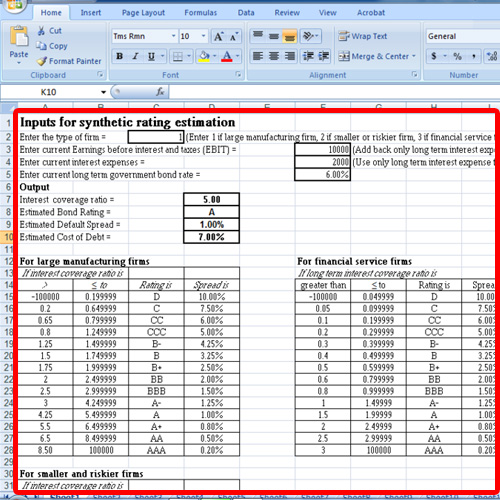Open the Insert tab
500x500 pixels.
click(x=91, y=13)
